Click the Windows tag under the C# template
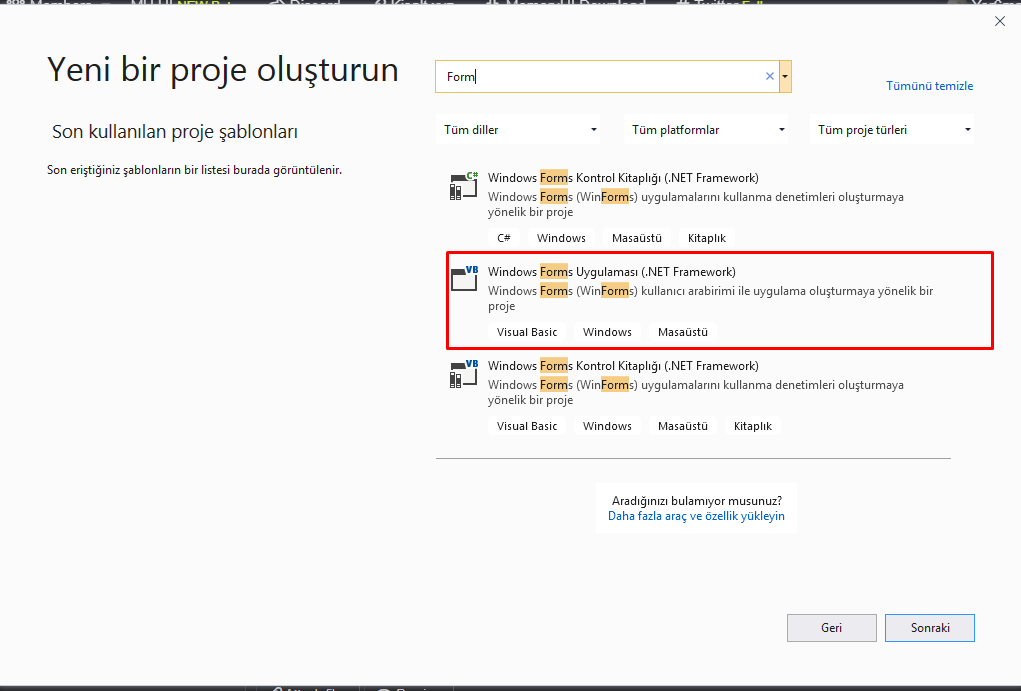This screenshot has height=691, width=1021. 561,238
